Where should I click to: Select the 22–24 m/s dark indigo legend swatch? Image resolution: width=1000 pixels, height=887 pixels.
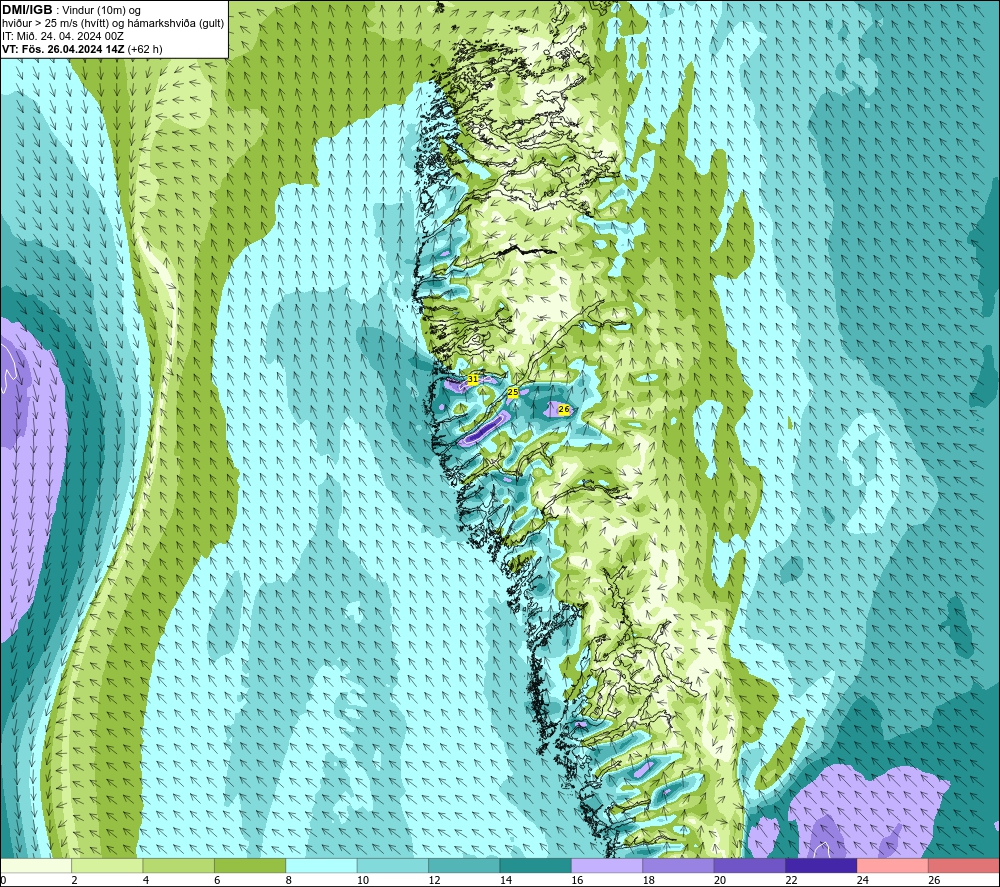[x=821, y=866]
